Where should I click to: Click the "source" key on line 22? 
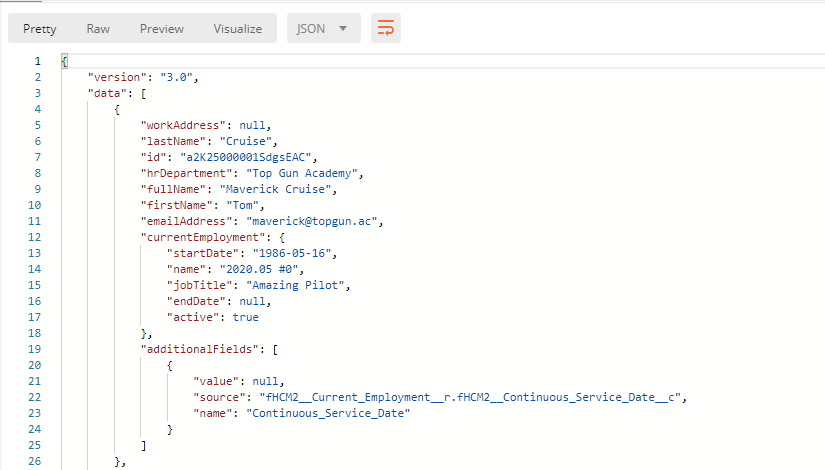tap(219, 397)
